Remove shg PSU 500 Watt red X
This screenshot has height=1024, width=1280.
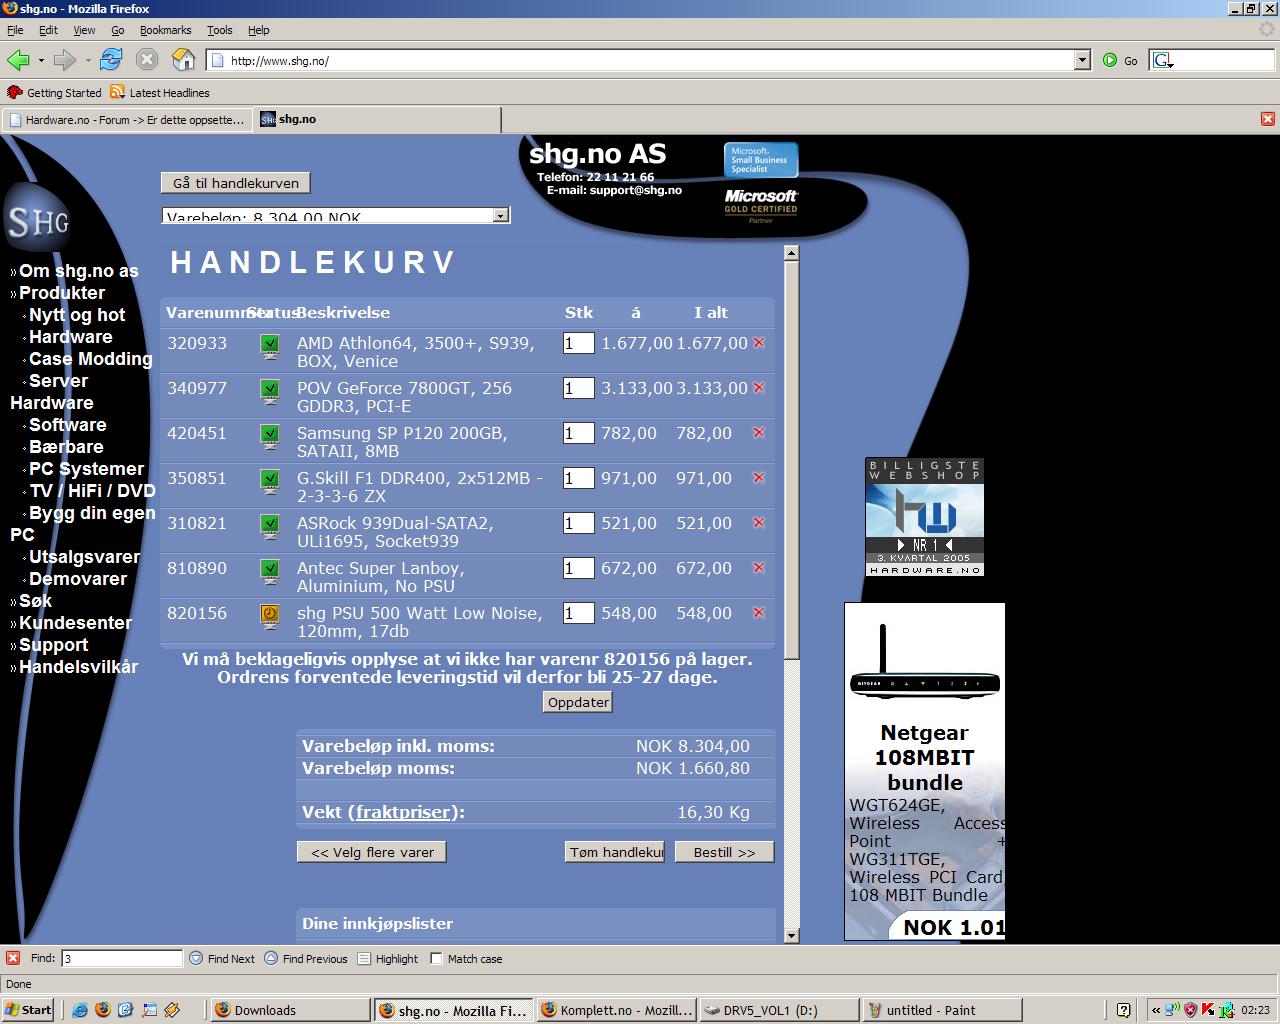(759, 613)
